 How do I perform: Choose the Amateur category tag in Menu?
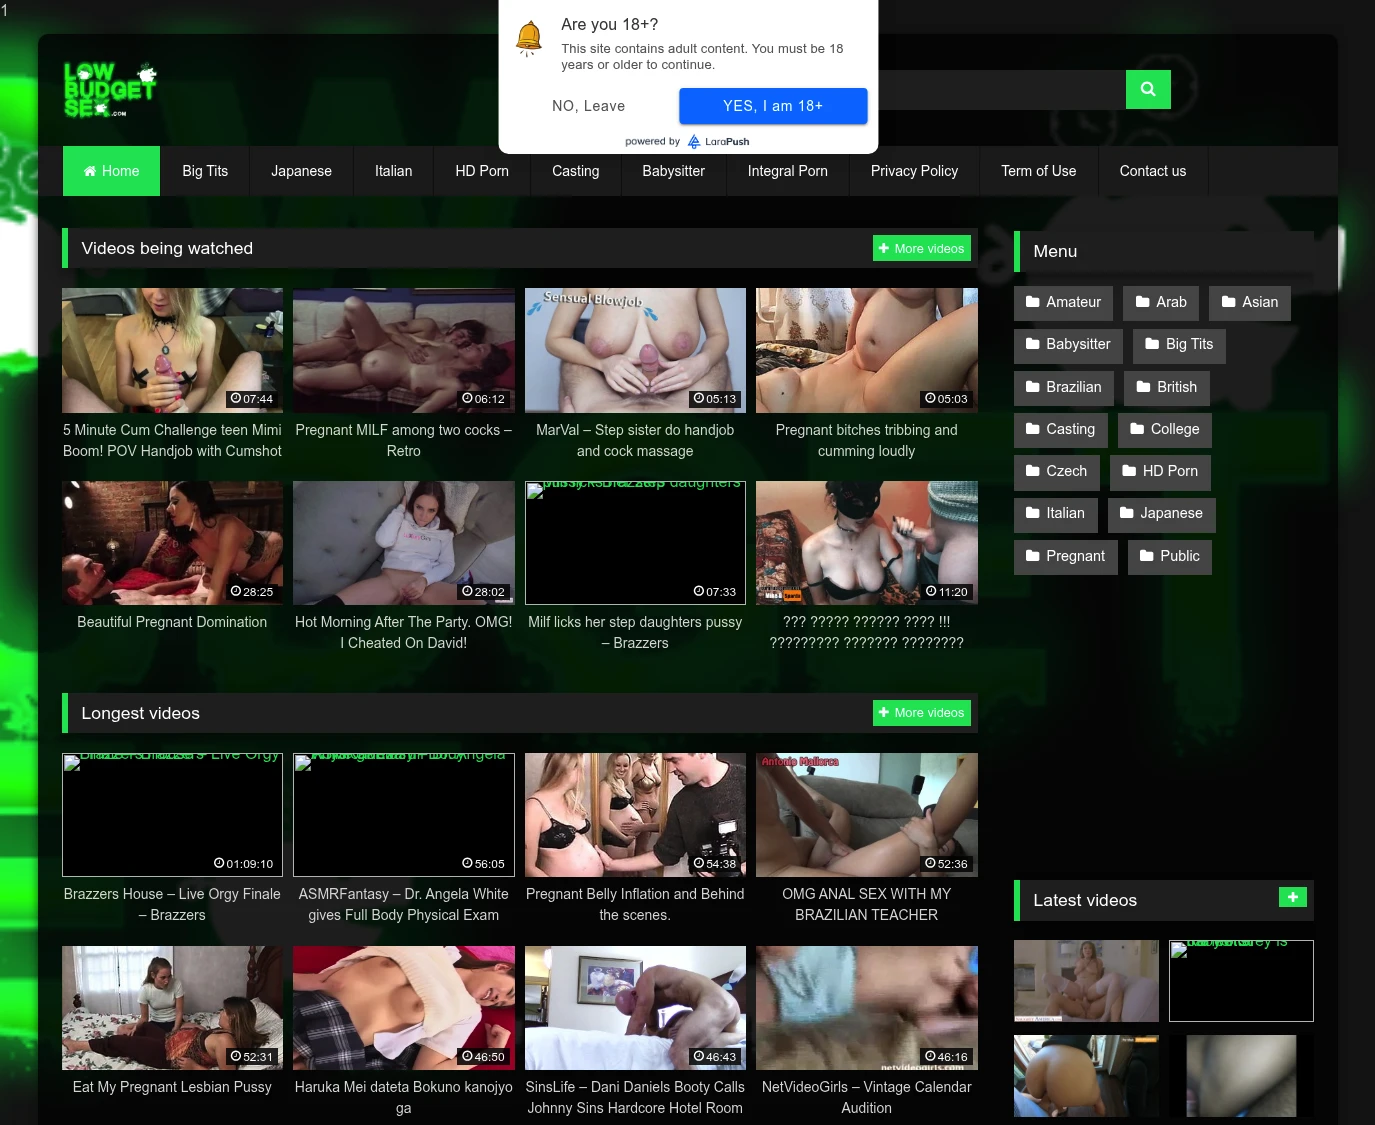tap(1063, 302)
